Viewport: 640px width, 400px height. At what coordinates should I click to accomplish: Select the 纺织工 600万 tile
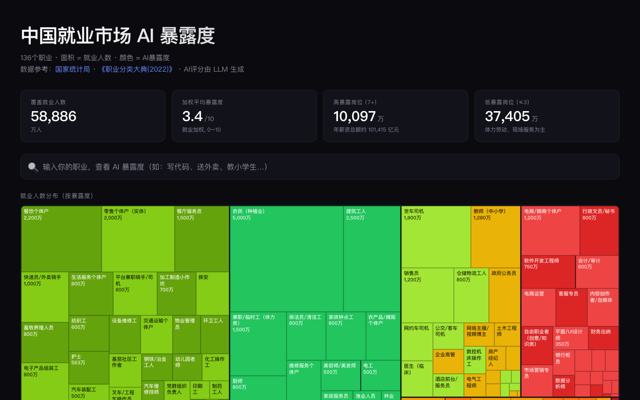click(x=89, y=333)
